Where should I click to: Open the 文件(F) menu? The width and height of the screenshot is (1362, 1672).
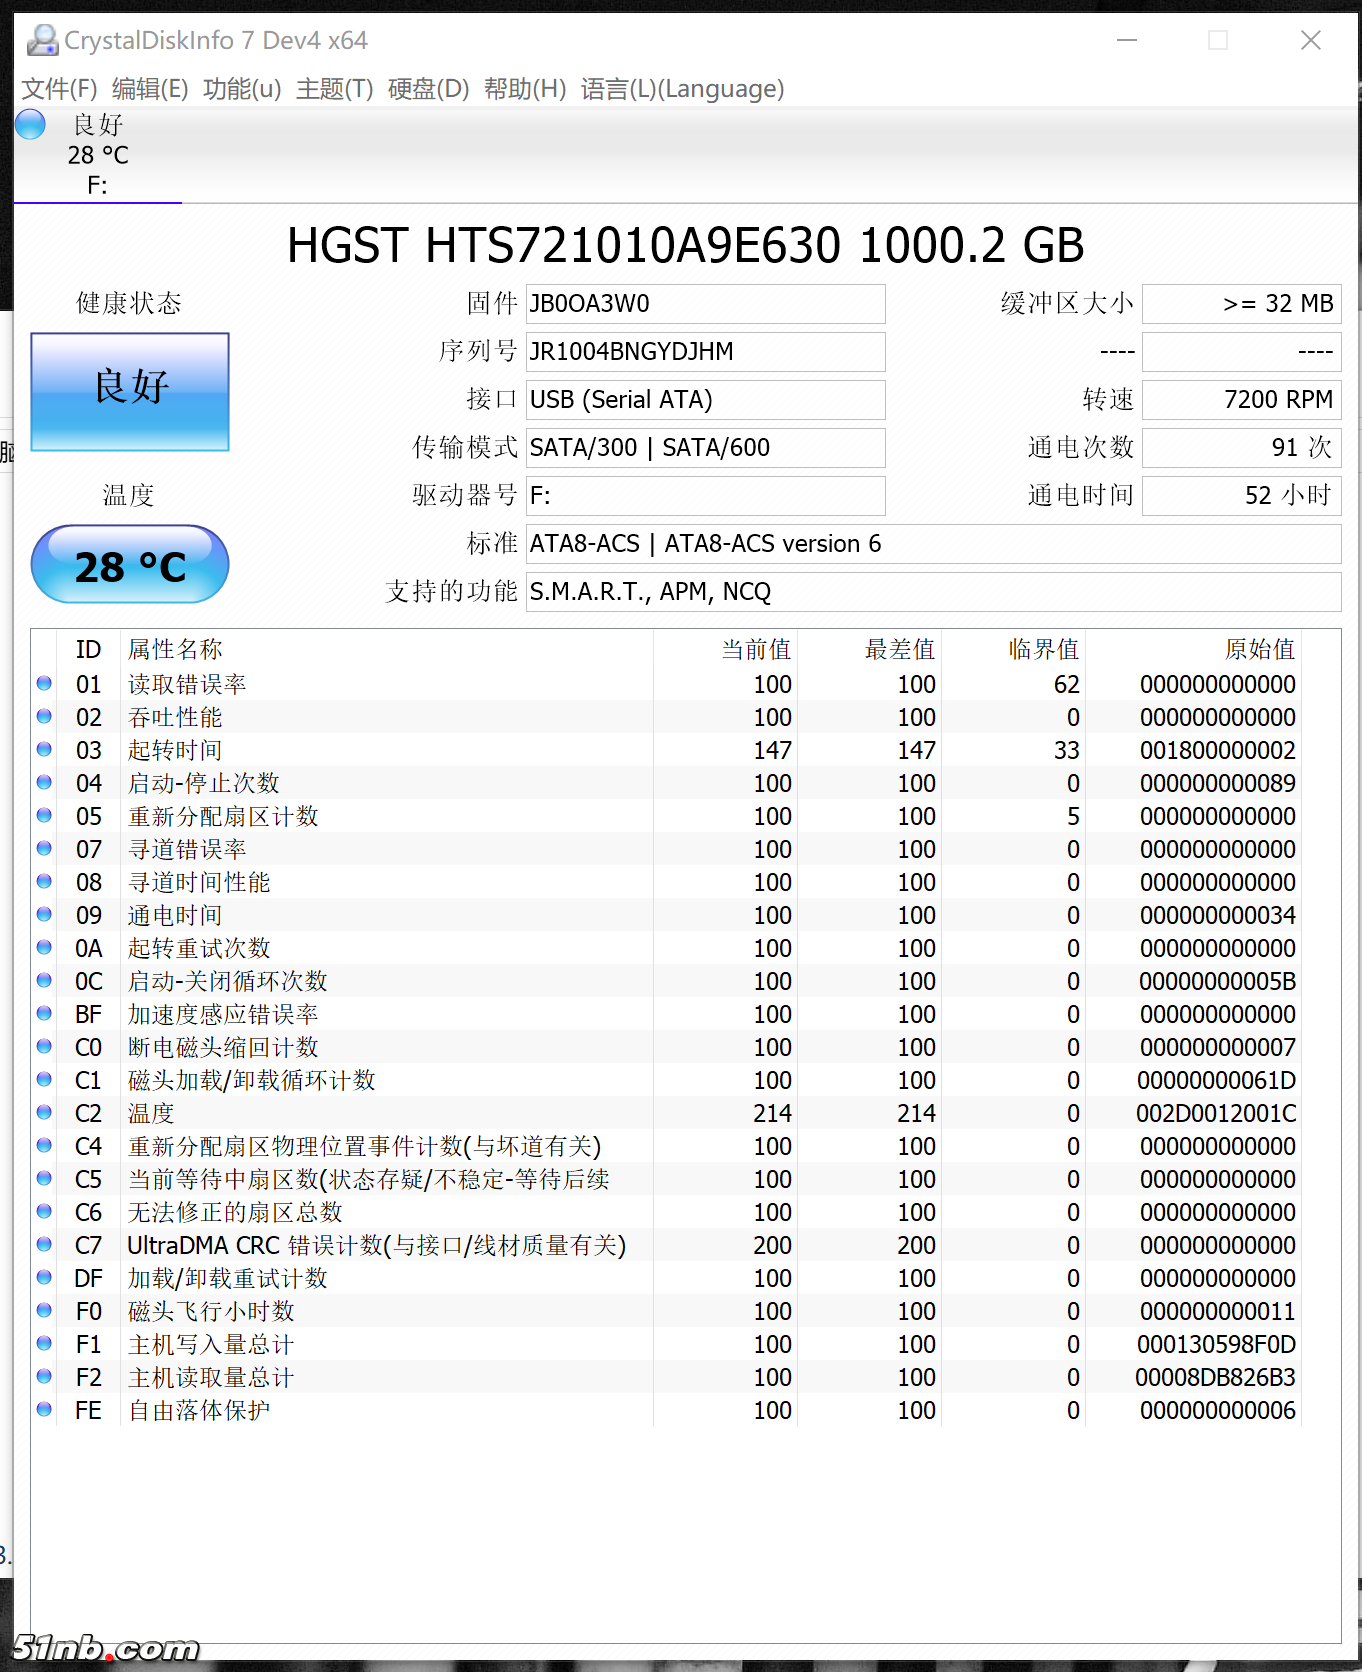coord(59,89)
